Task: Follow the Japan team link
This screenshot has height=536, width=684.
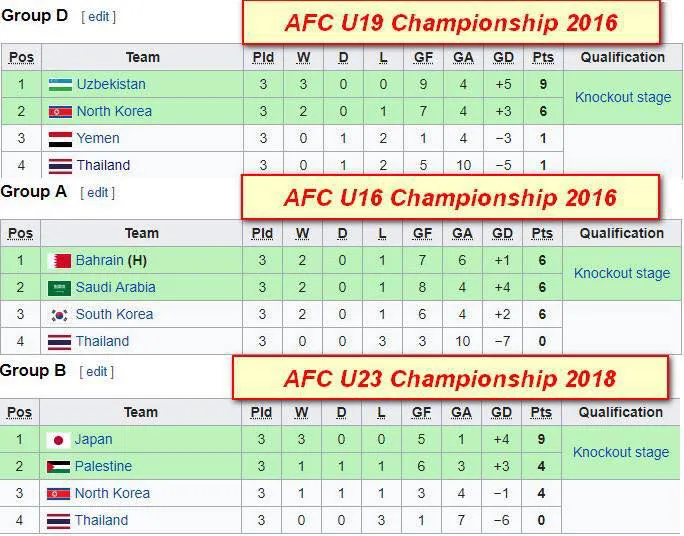Action: (x=94, y=440)
